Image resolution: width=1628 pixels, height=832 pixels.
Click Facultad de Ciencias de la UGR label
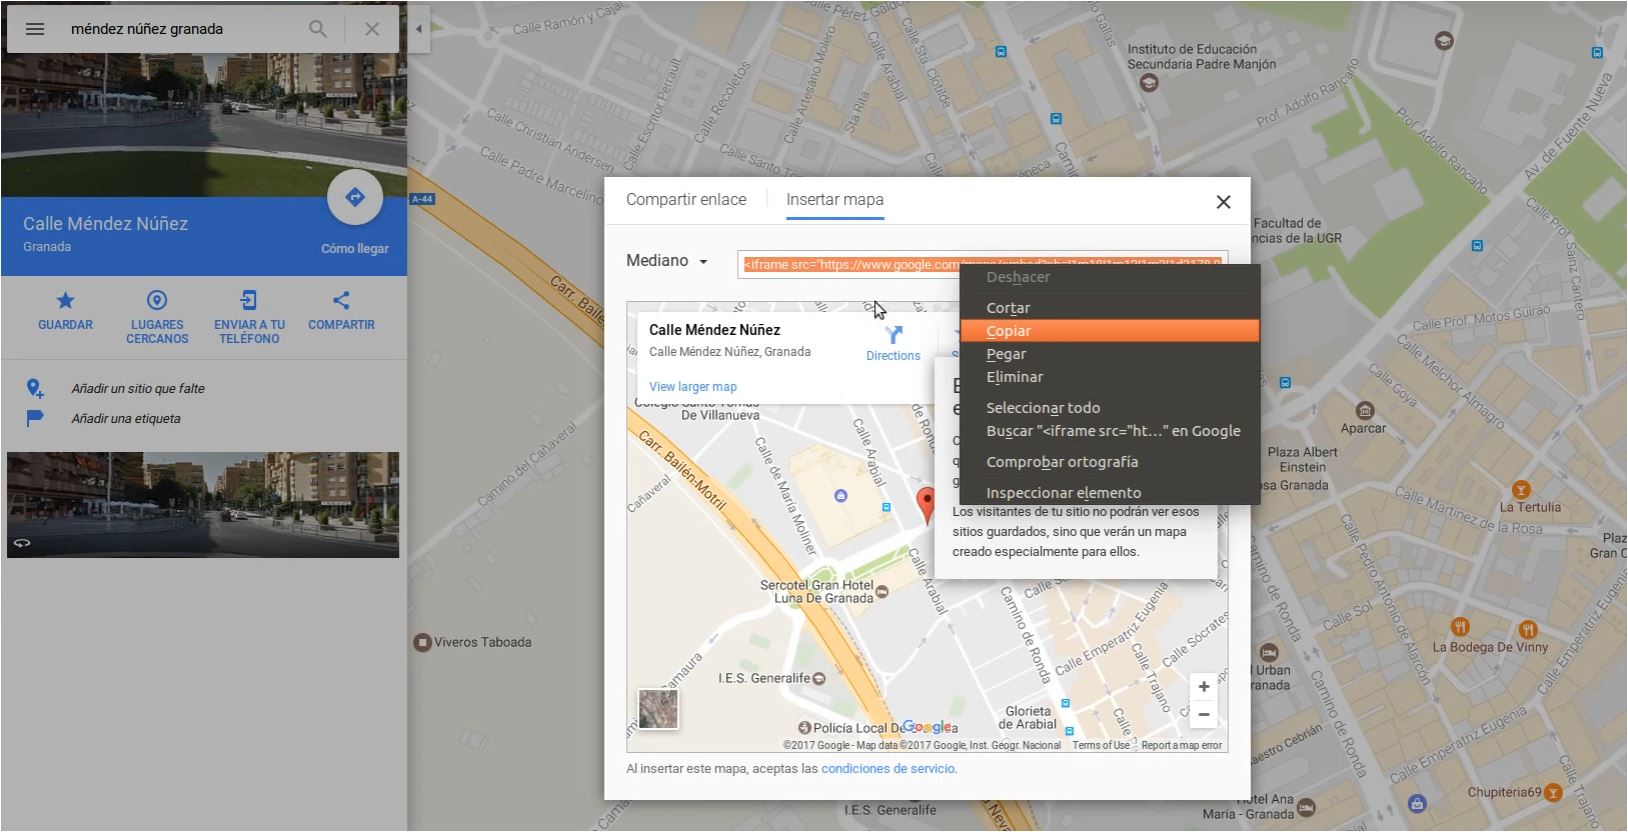tap(1297, 231)
